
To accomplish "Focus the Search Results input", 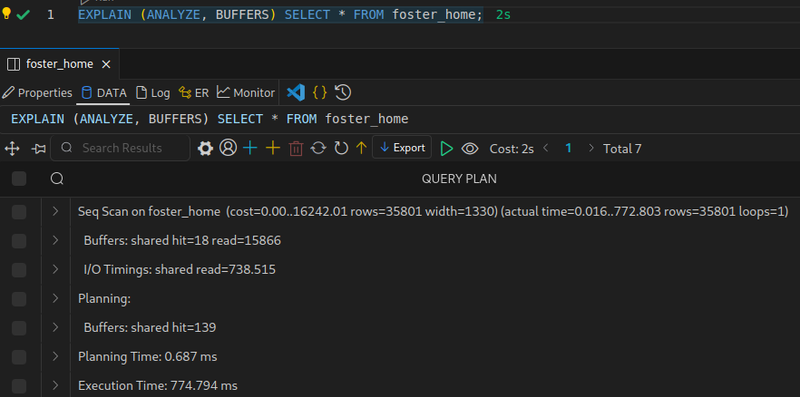I will tap(120, 148).
